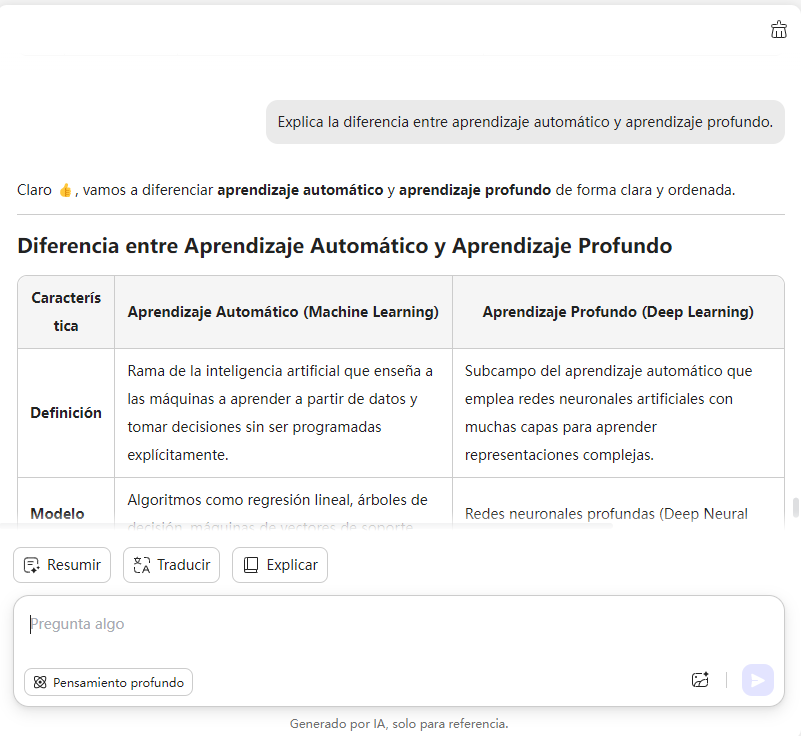Screen dimensions: 801x736
Task: Click the machine learning definition cell text
Action: (x=280, y=413)
